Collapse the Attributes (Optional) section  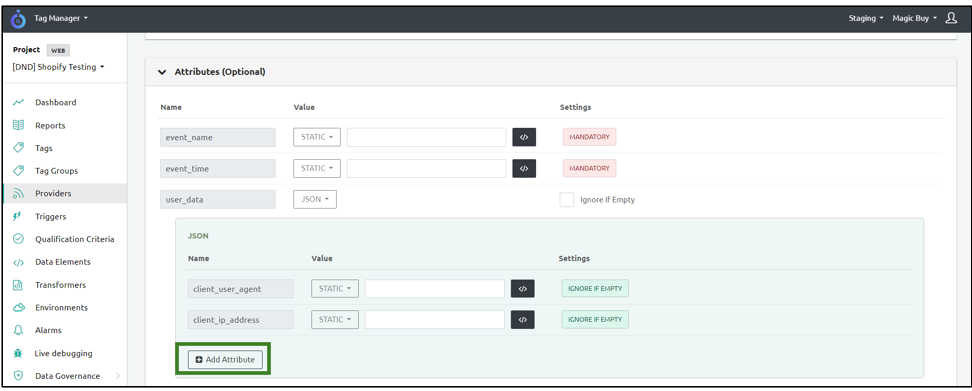[x=162, y=72]
